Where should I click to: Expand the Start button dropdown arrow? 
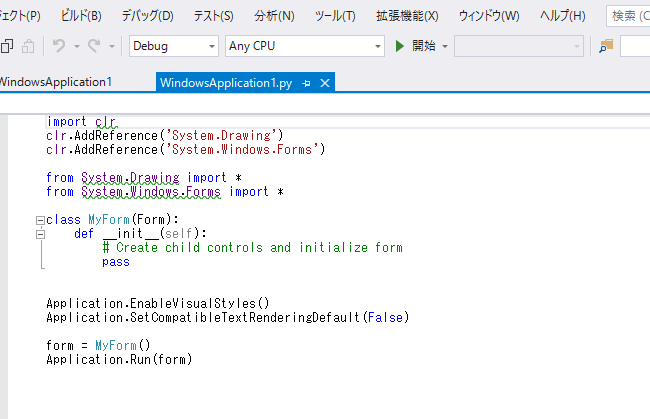point(445,46)
